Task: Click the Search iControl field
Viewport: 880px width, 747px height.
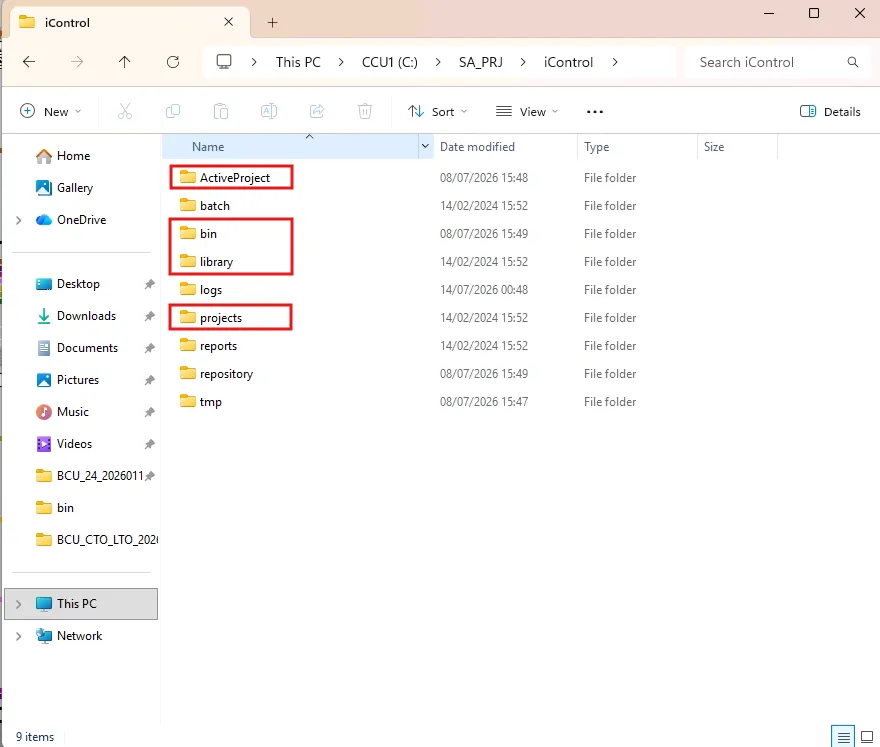Action: click(780, 62)
